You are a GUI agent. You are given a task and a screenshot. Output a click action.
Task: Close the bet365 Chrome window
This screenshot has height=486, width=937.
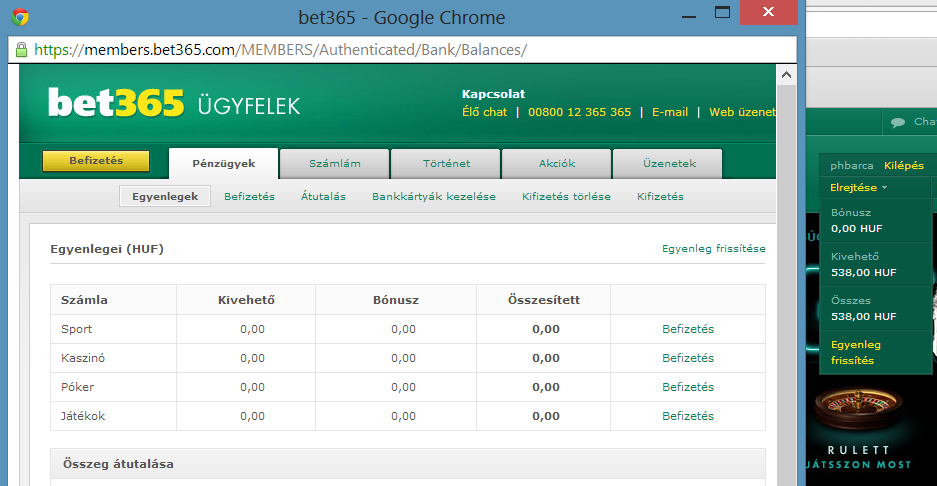[x=768, y=12]
